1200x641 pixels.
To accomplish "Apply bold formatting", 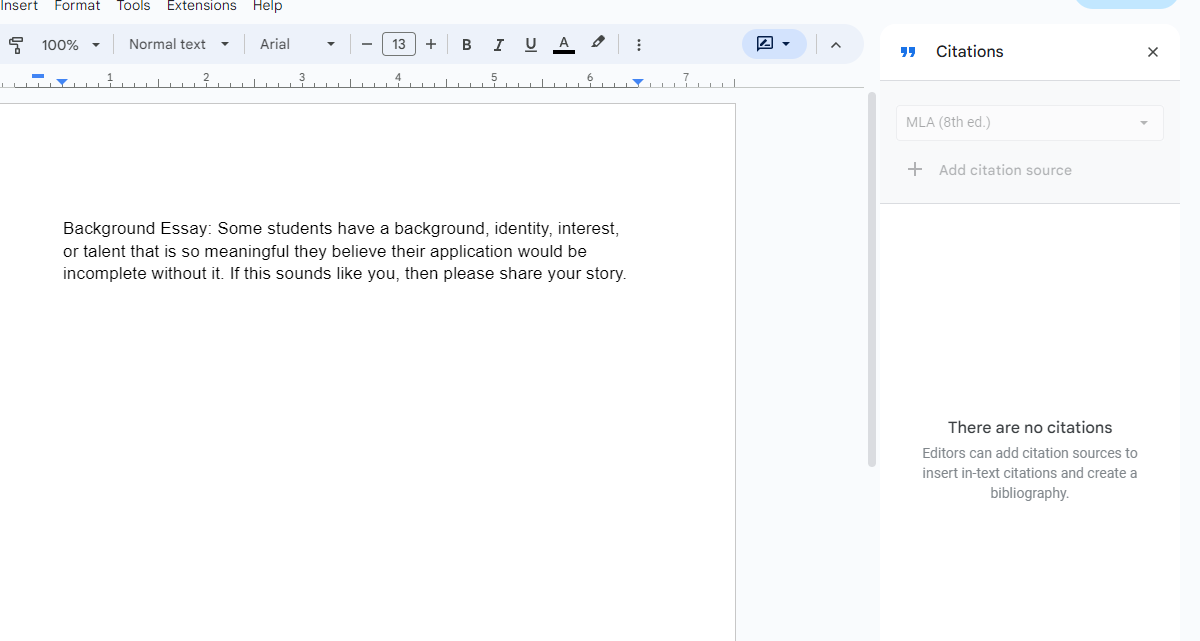I will click(x=466, y=44).
